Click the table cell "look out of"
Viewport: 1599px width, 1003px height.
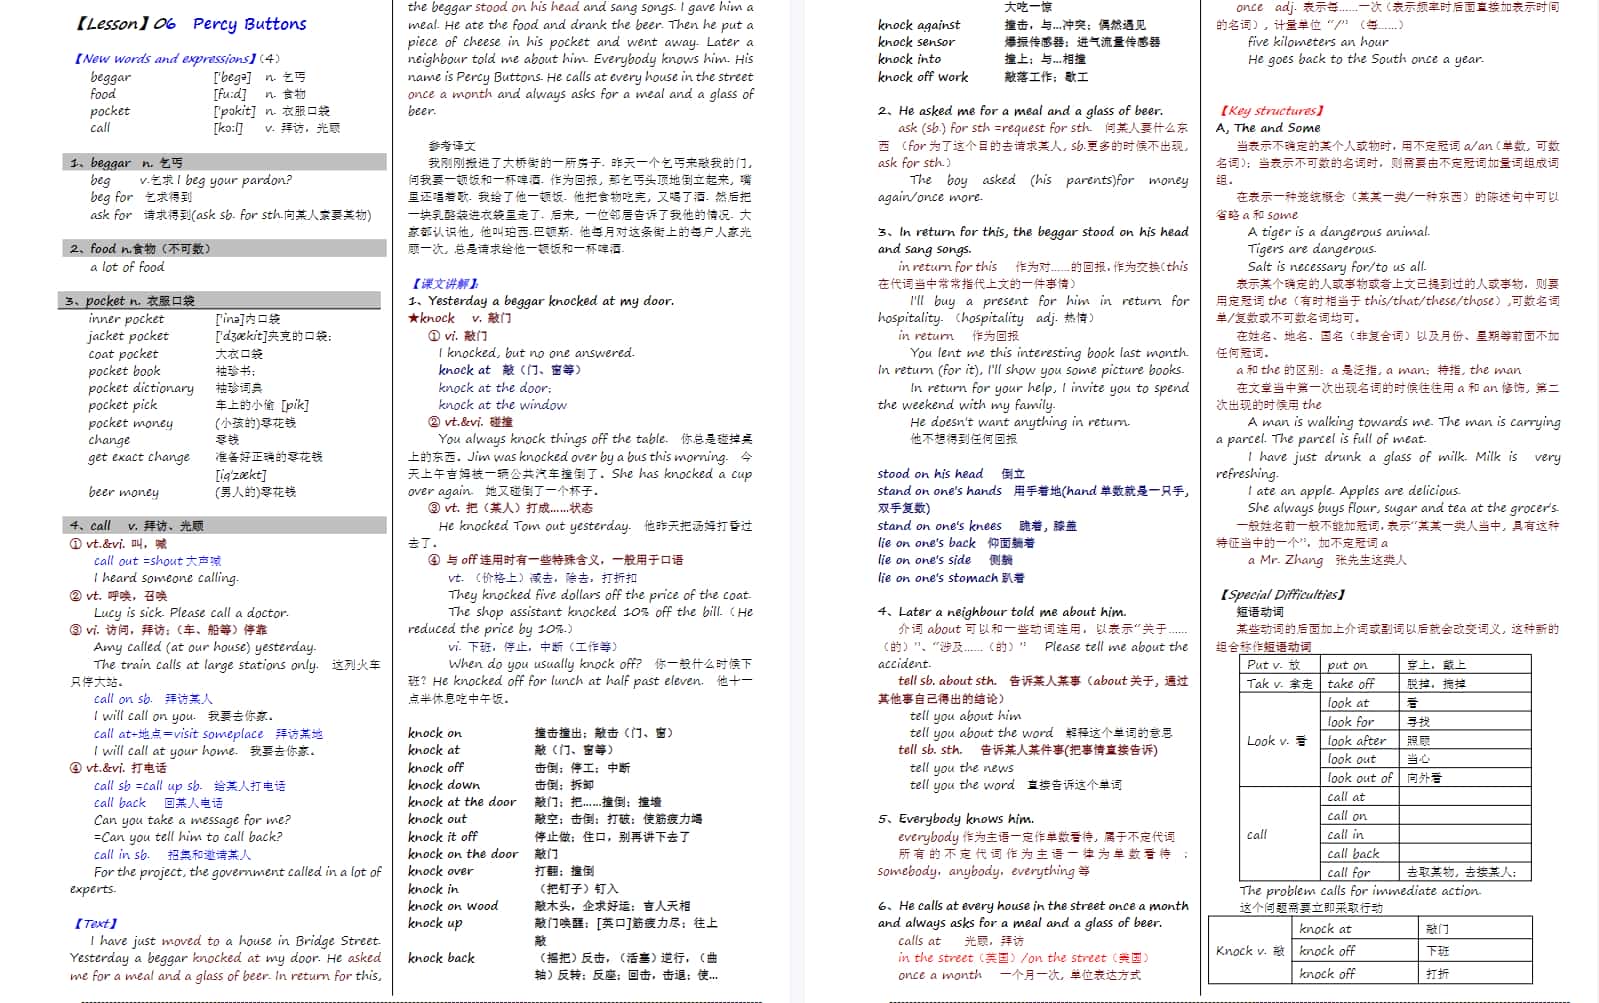pos(1360,778)
